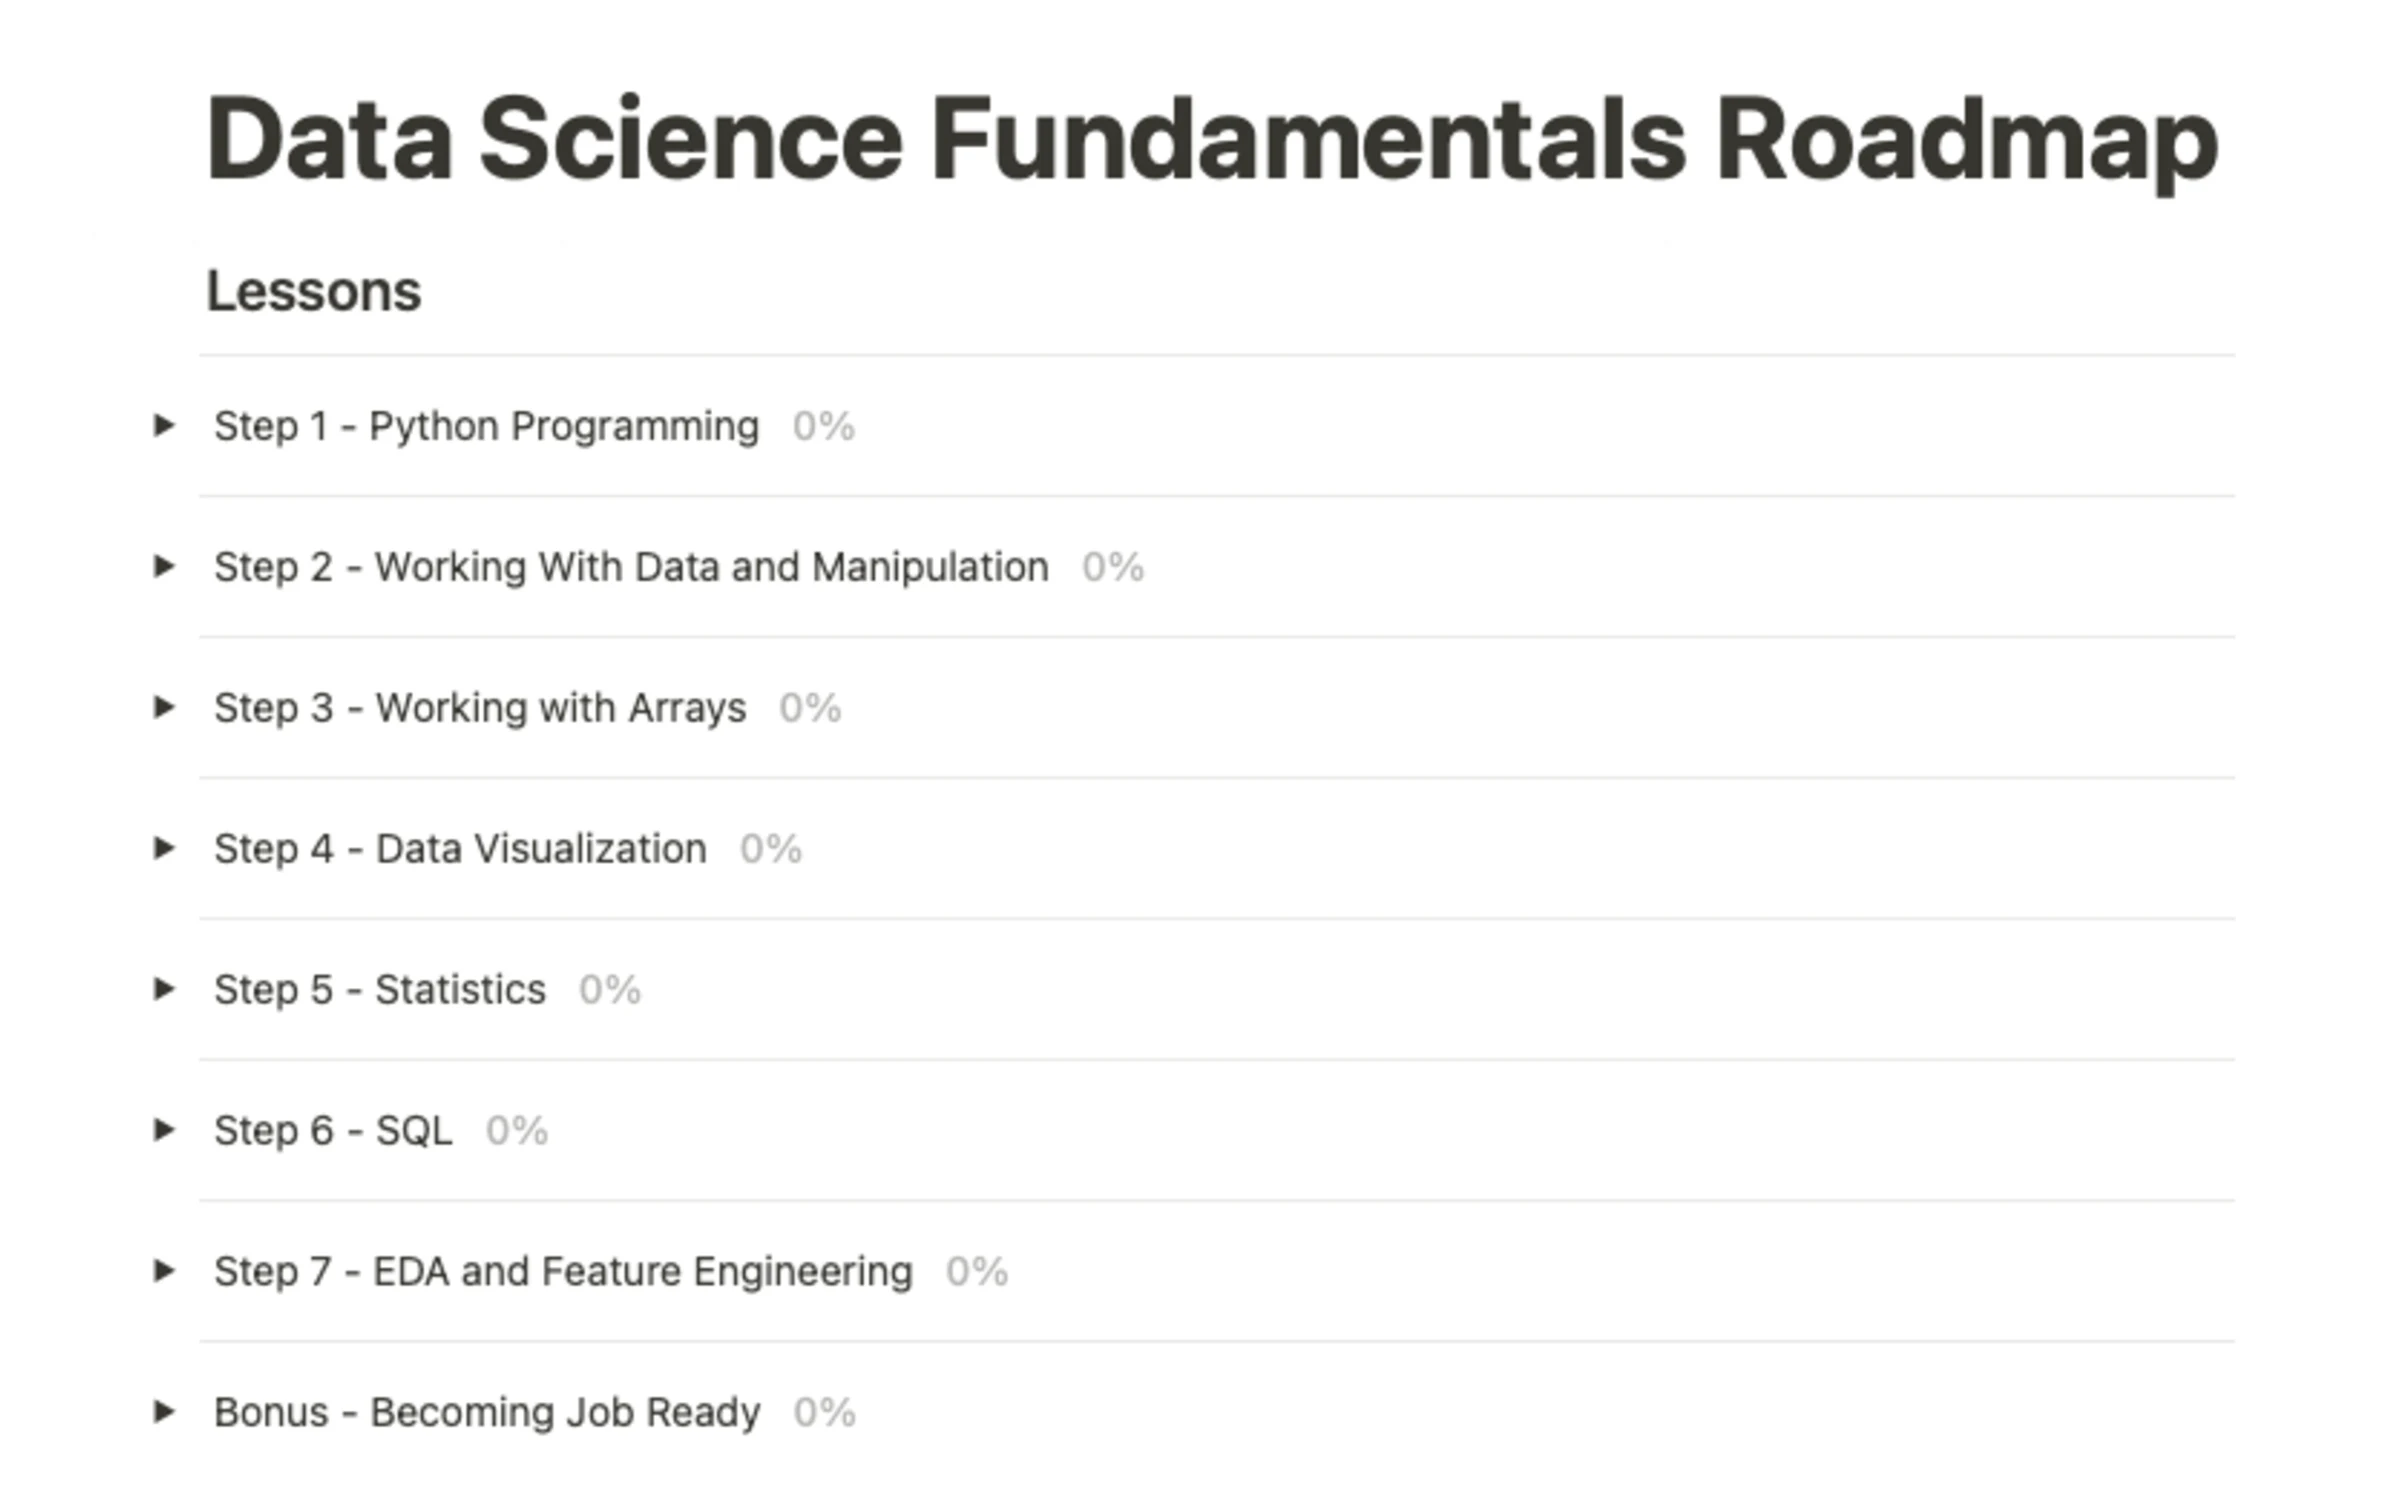Select the Step 1 - Python Programming label

coord(485,428)
